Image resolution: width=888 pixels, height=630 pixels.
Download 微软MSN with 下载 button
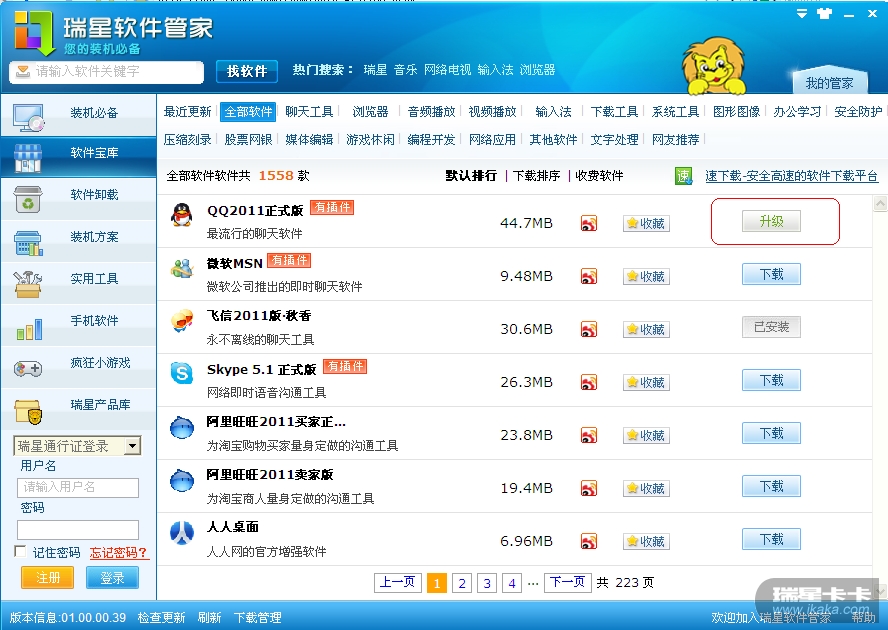771,274
